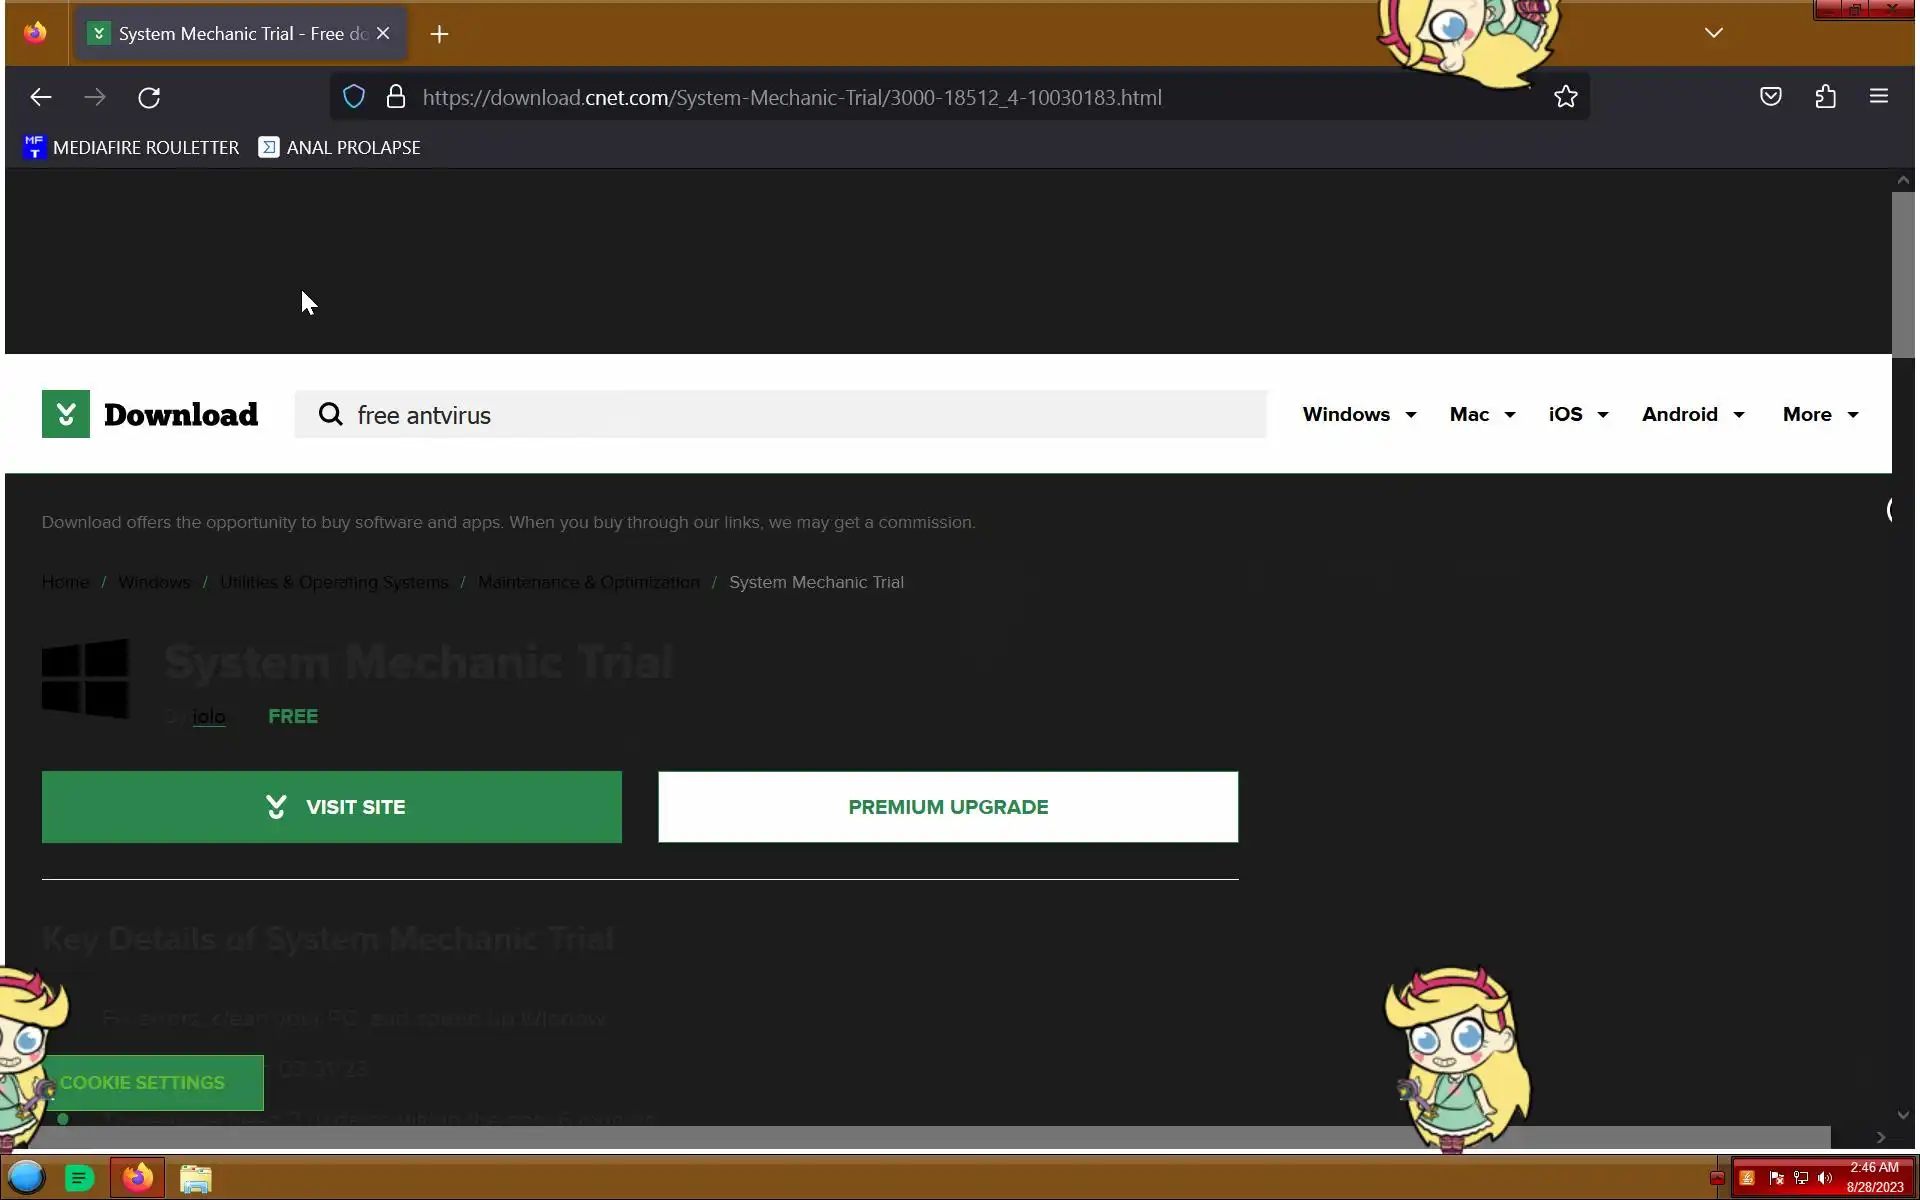
Task: Open the Extensions puzzle icon
Action: 1825,97
